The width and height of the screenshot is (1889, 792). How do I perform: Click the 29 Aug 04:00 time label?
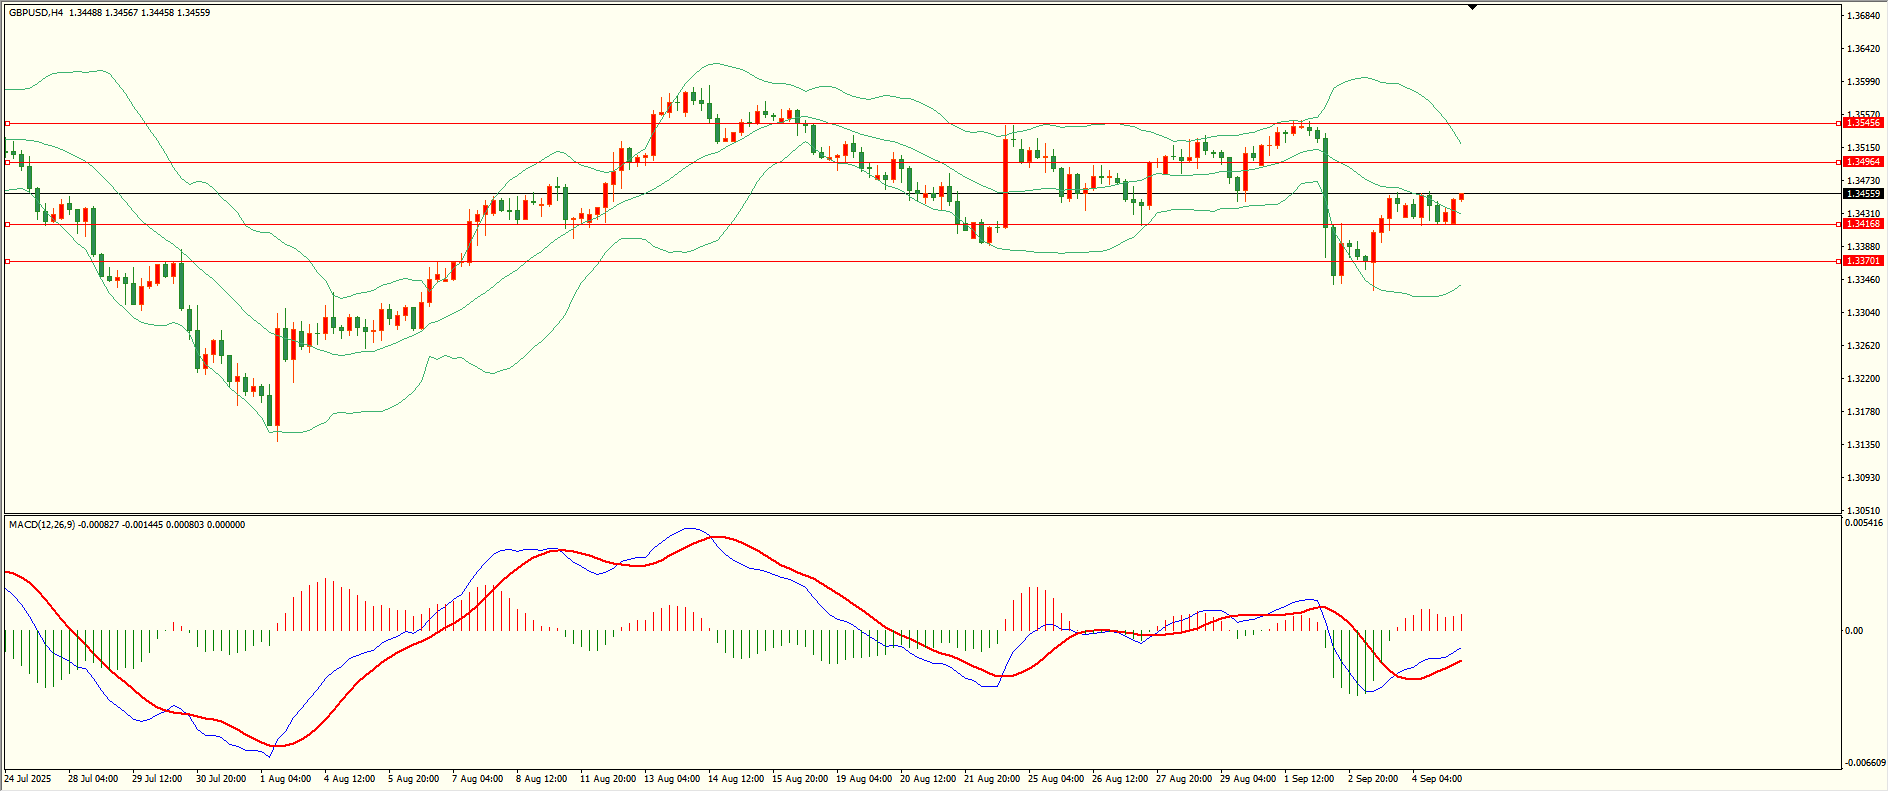tap(1248, 779)
